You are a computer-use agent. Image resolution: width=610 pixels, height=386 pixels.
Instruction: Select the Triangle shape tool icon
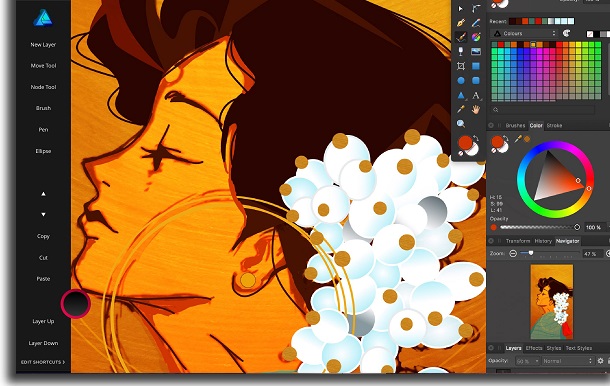[461, 95]
